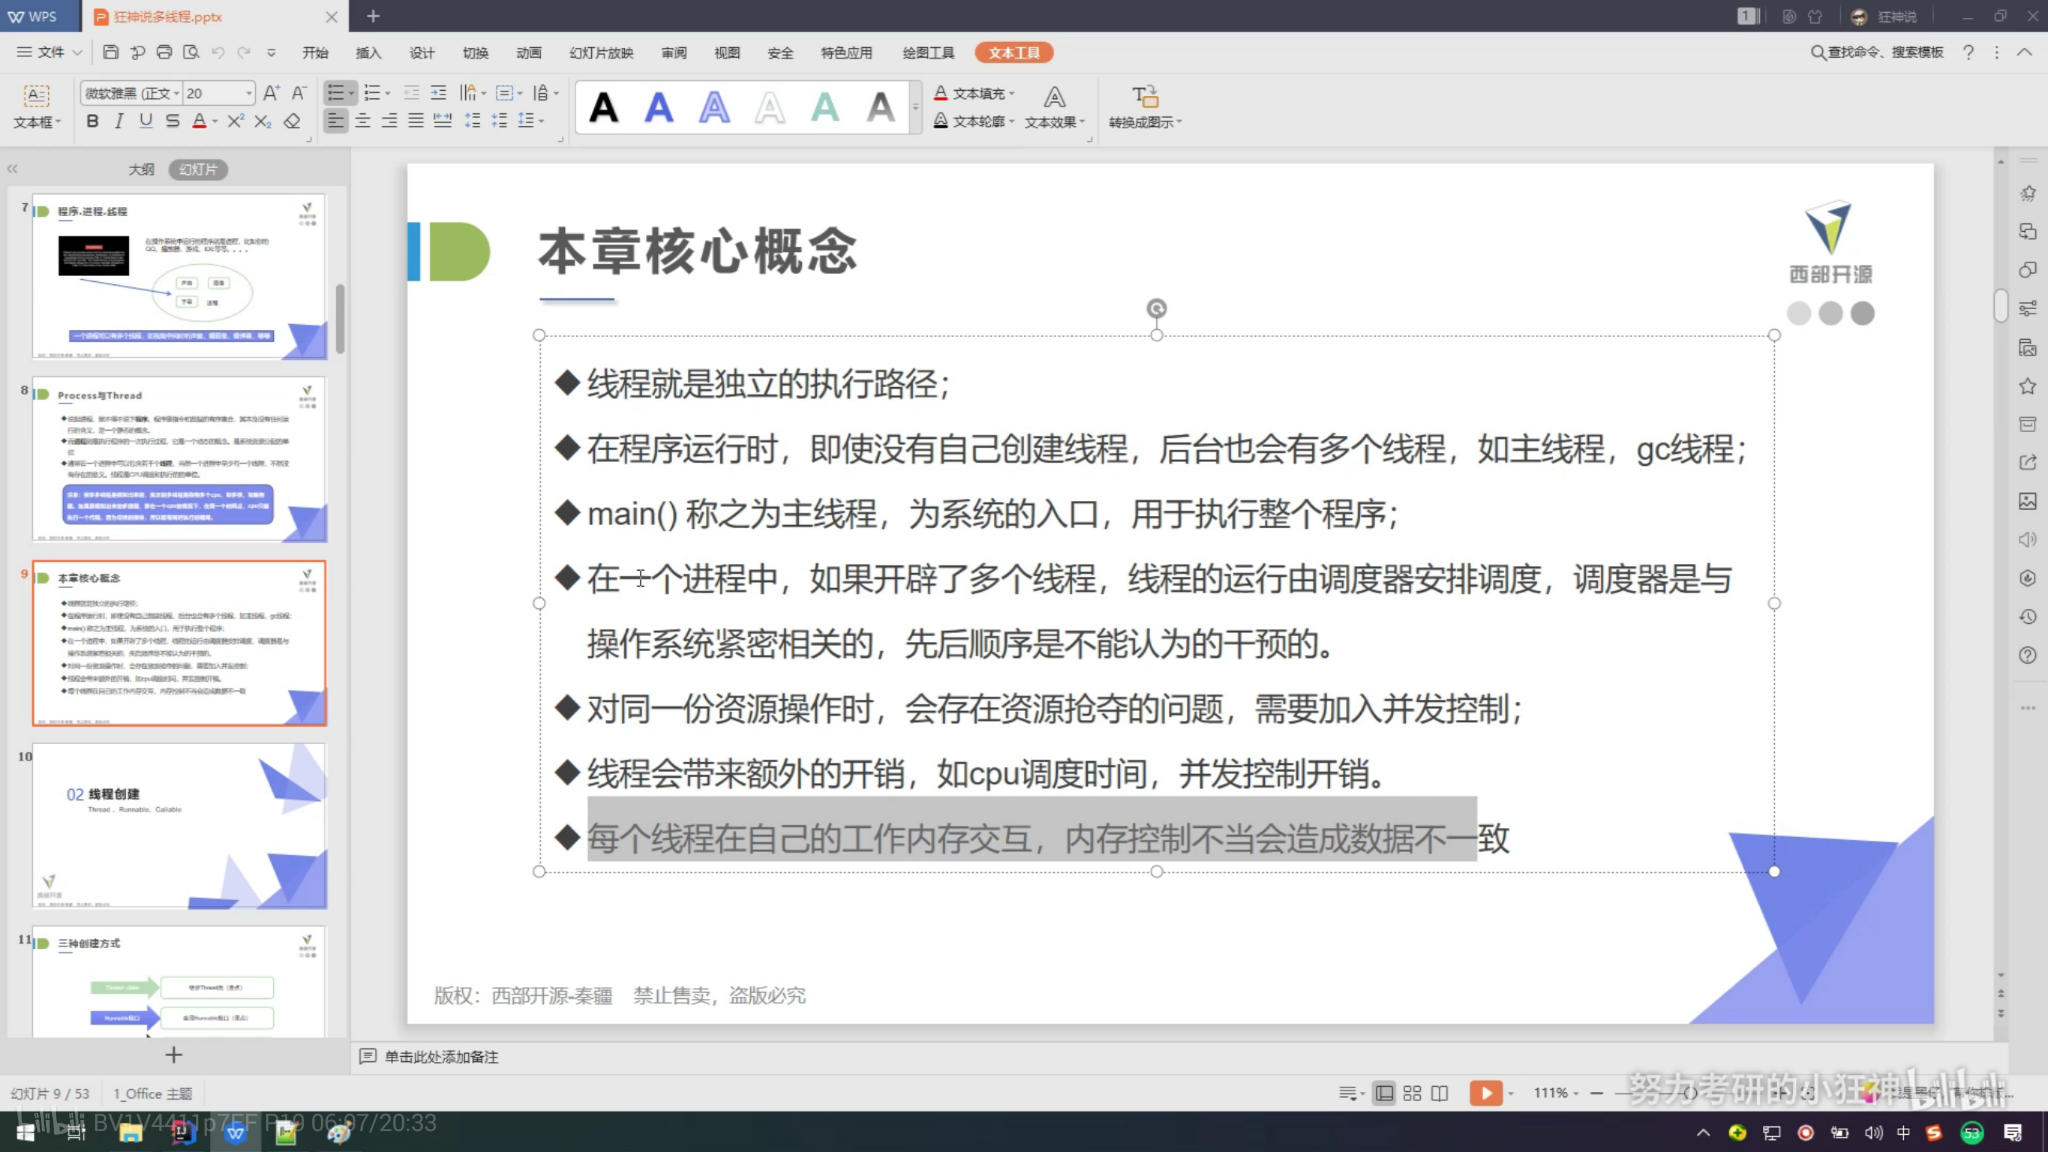The width and height of the screenshot is (2048, 1152).
Task: Align text right
Action: pyautogui.click(x=389, y=121)
